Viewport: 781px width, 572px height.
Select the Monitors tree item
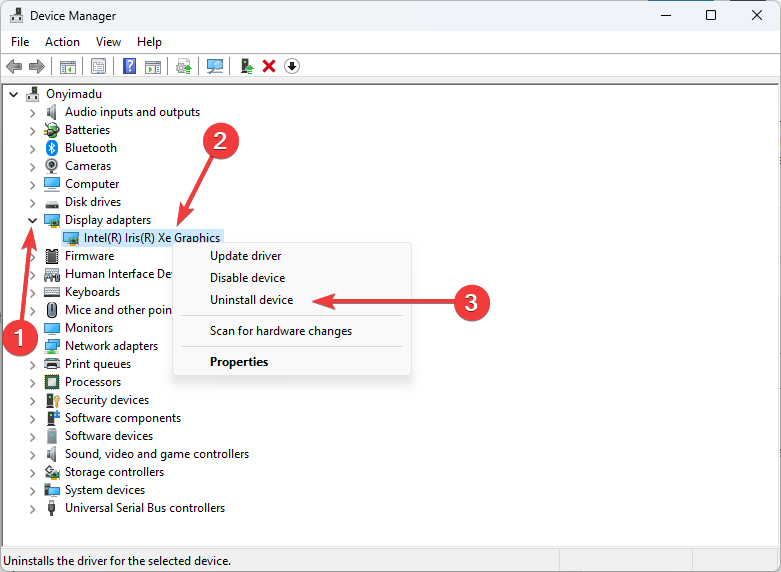point(89,328)
